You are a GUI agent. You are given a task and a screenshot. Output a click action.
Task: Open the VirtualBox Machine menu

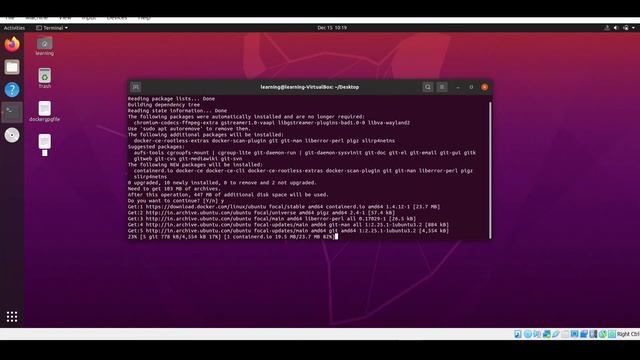[x=36, y=18]
